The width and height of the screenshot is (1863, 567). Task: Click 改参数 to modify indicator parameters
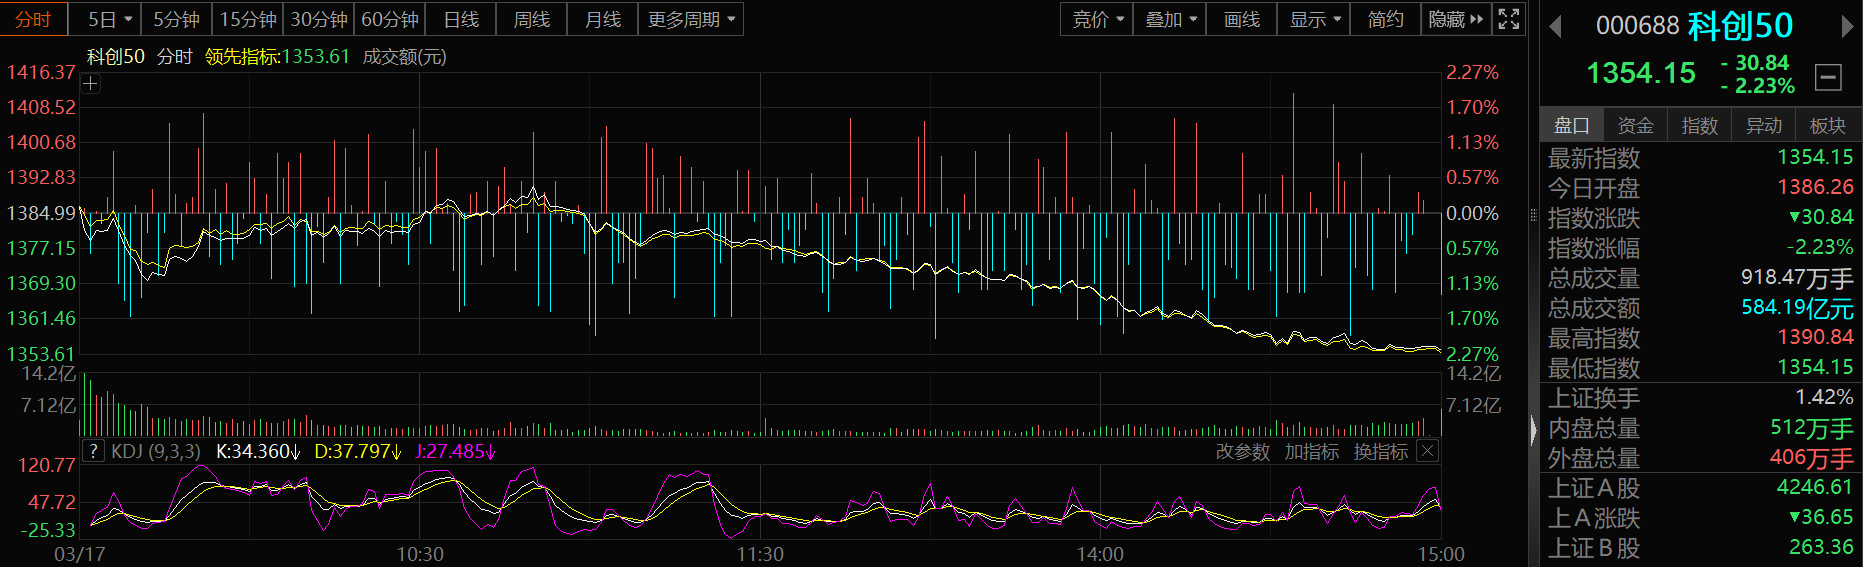pos(1242,452)
